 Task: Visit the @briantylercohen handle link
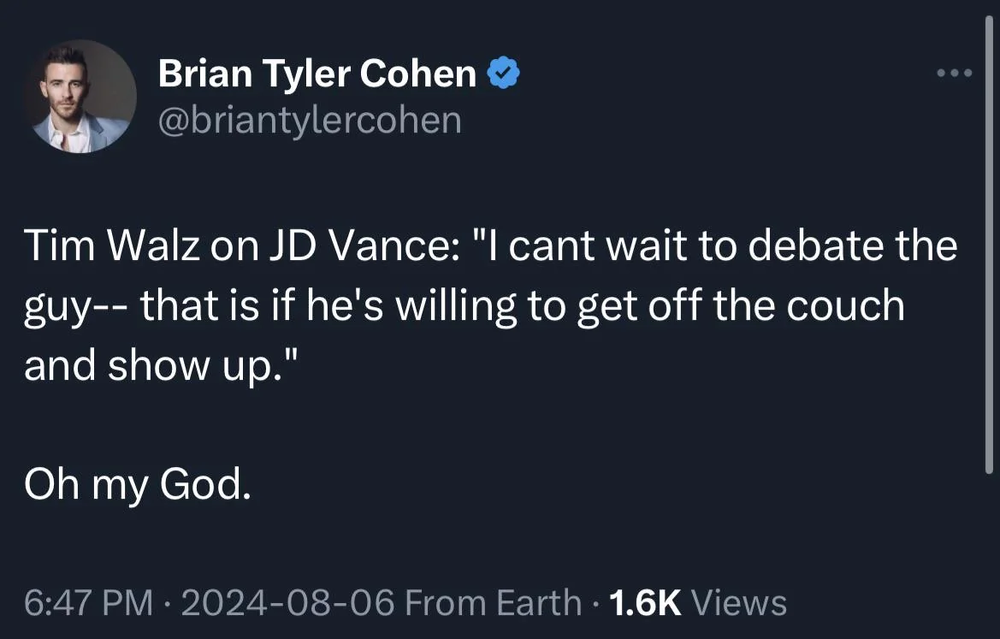point(309,120)
